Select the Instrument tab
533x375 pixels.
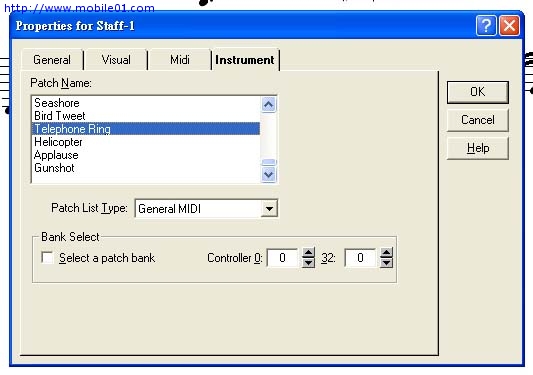coord(245,60)
